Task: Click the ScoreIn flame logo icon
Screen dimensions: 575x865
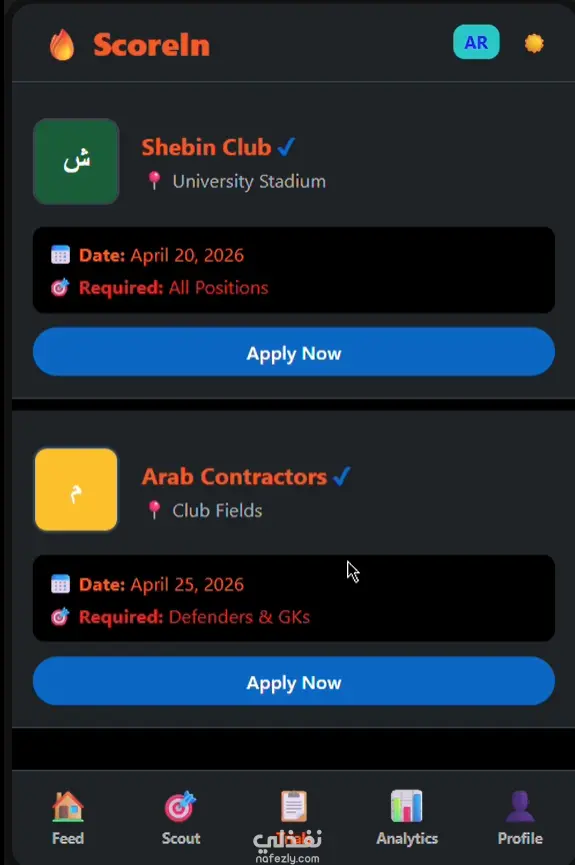Action: point(62,44)
